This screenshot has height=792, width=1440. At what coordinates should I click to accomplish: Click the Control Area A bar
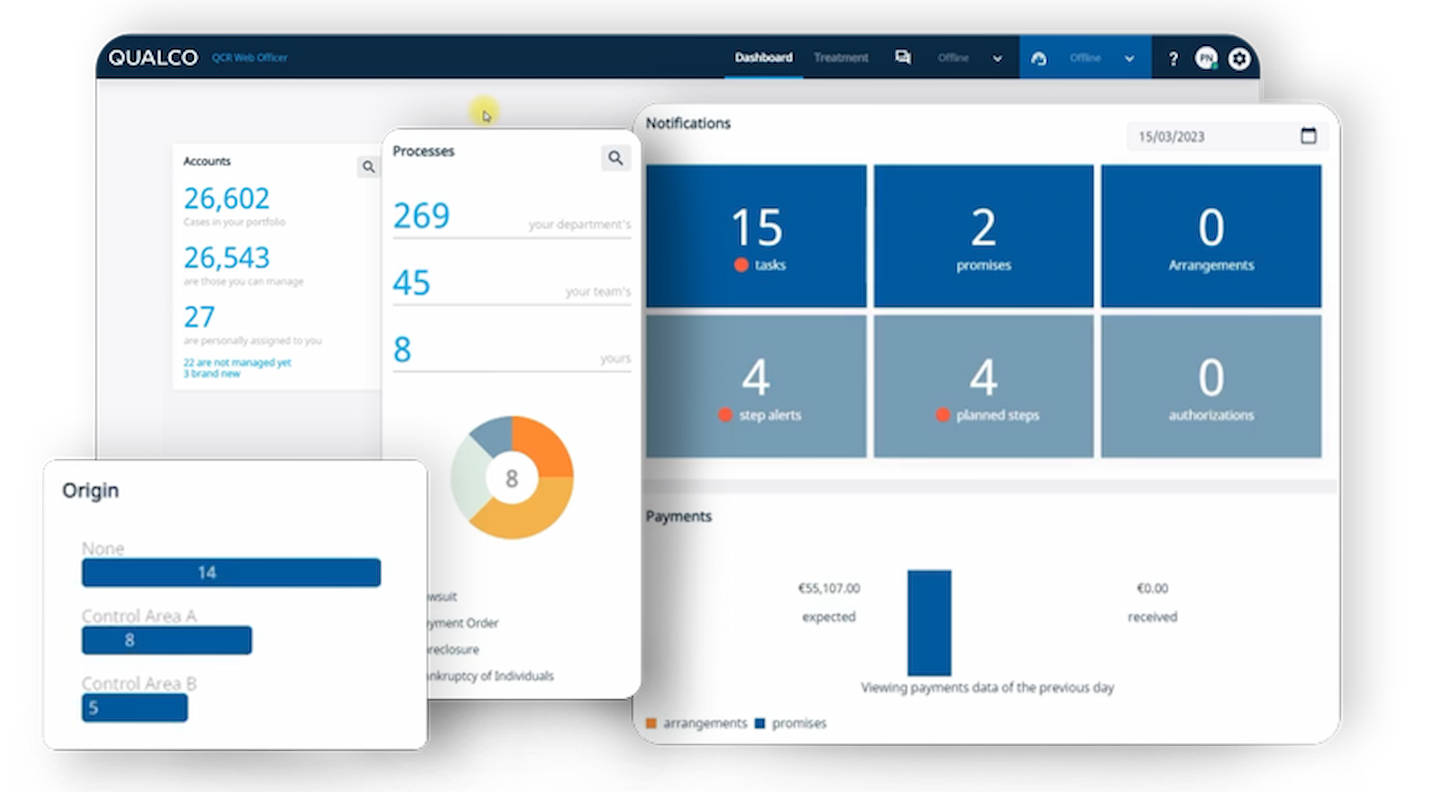click(x=167, y=640)
